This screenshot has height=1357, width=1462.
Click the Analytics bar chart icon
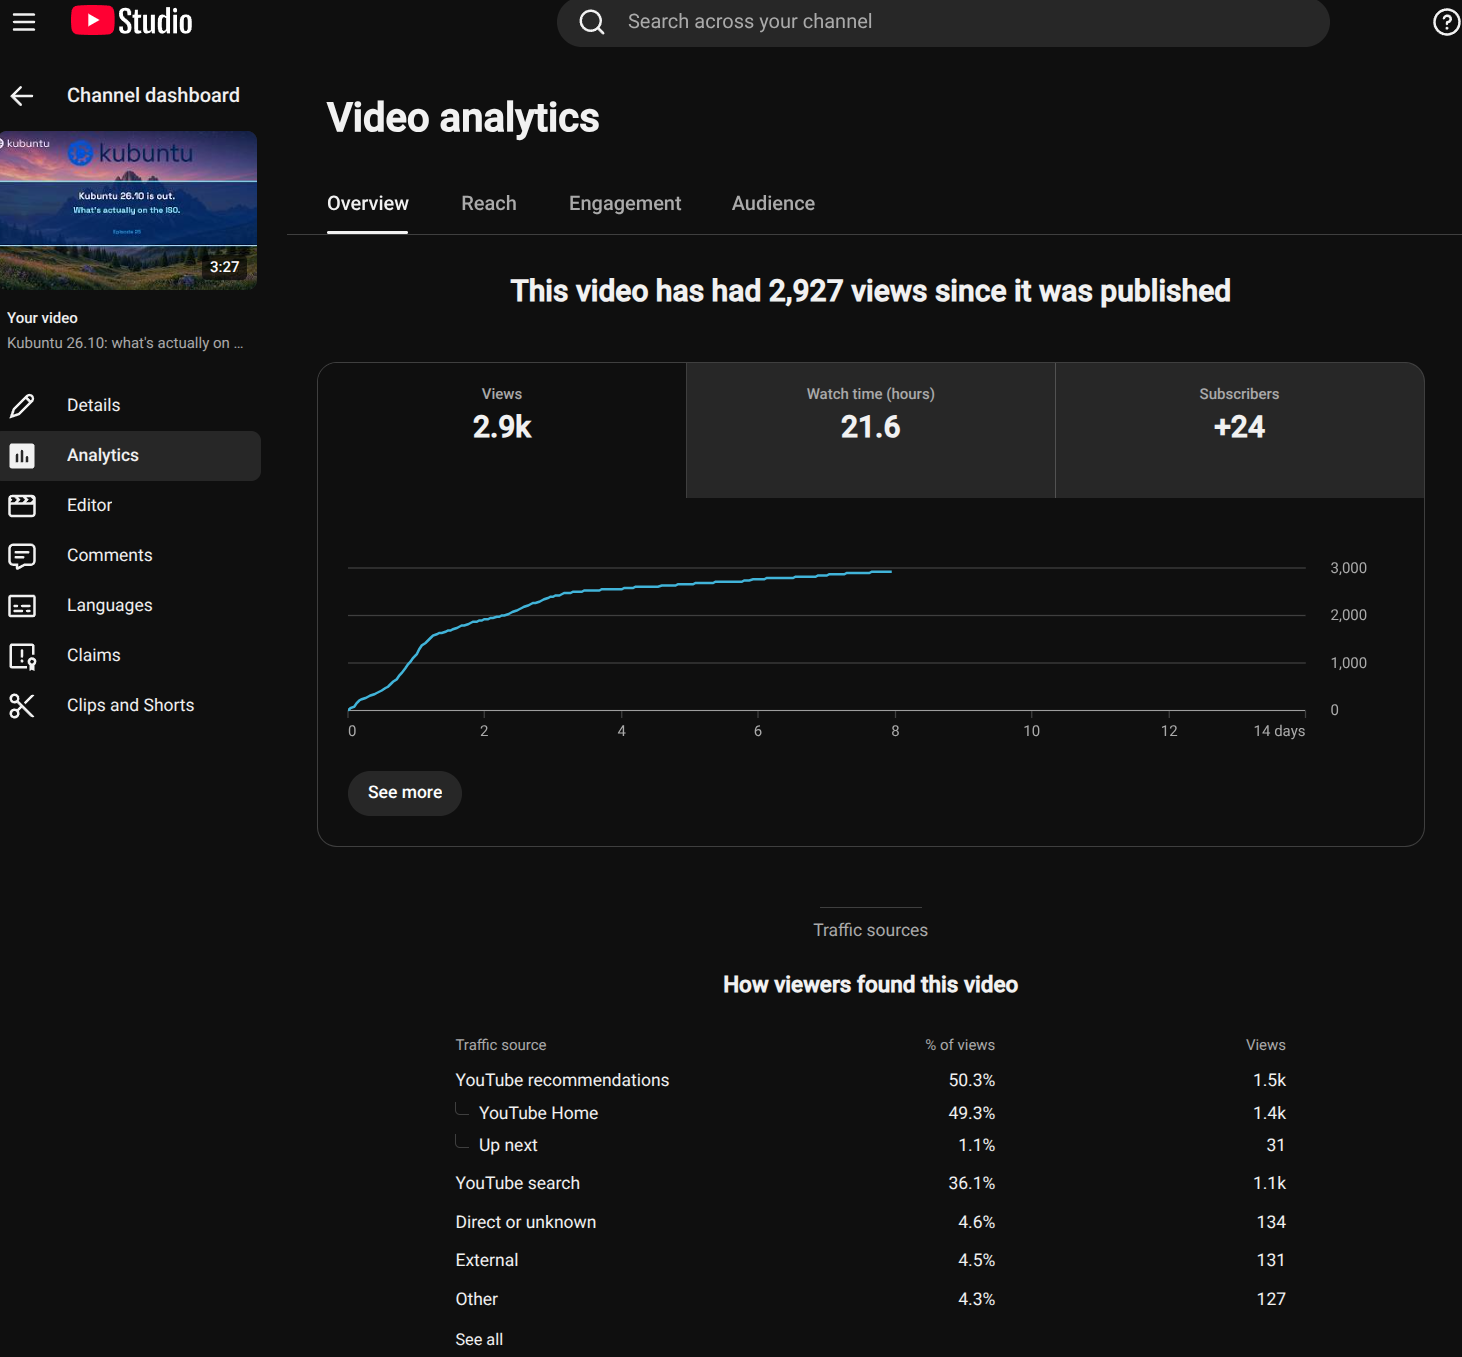click(x=22, y=456)
